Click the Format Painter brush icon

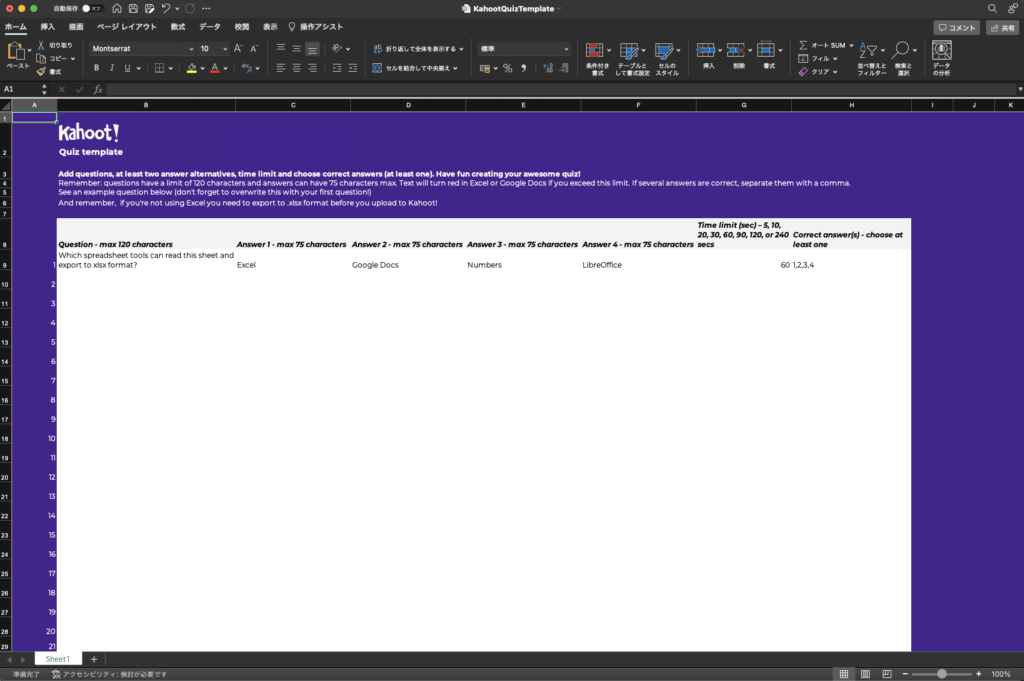click(41, 71)
